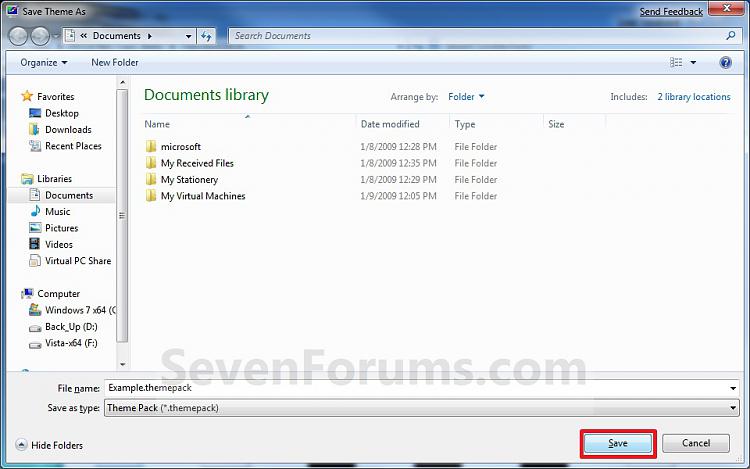Click the Cancel button
This screenshot has height=469, width=750.
[x=696, y=443]
